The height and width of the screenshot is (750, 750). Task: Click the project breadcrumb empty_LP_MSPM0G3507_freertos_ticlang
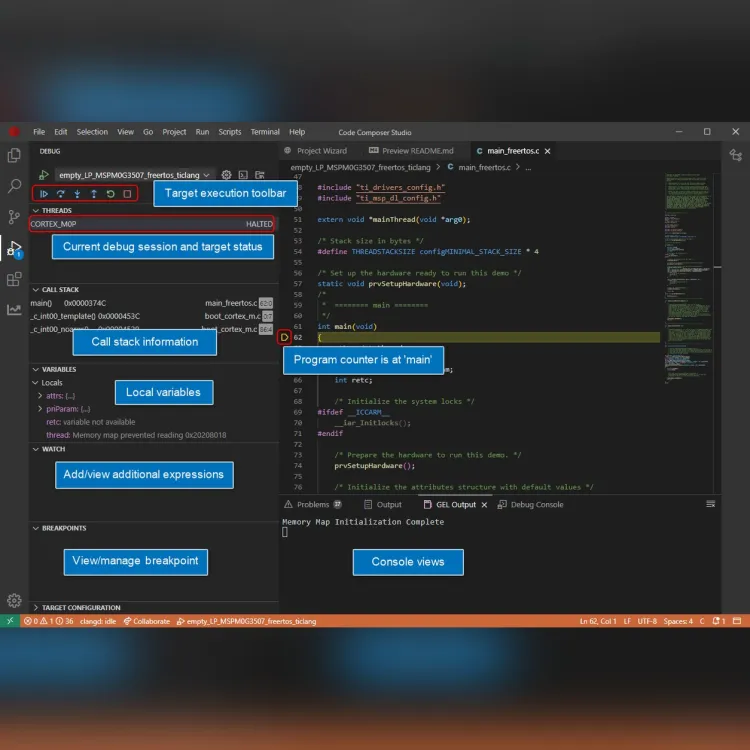click(360, 167)
